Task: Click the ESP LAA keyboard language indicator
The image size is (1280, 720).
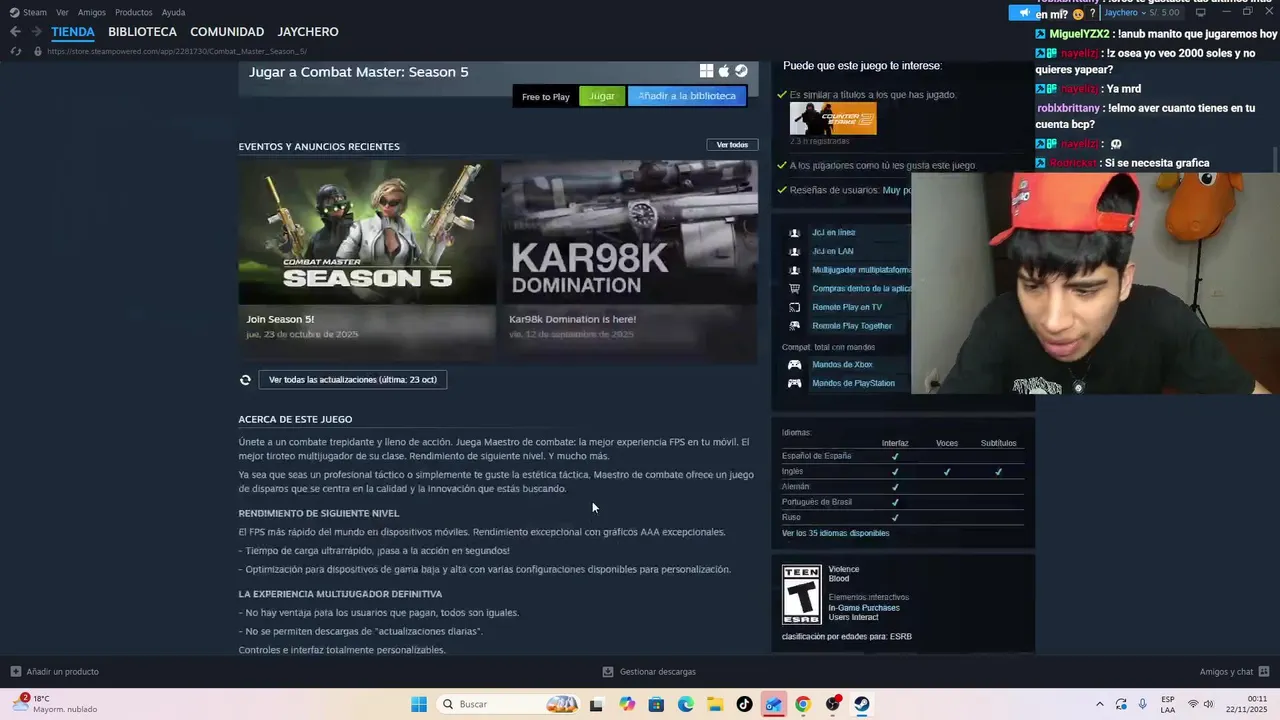Action: pos(1168,704)
